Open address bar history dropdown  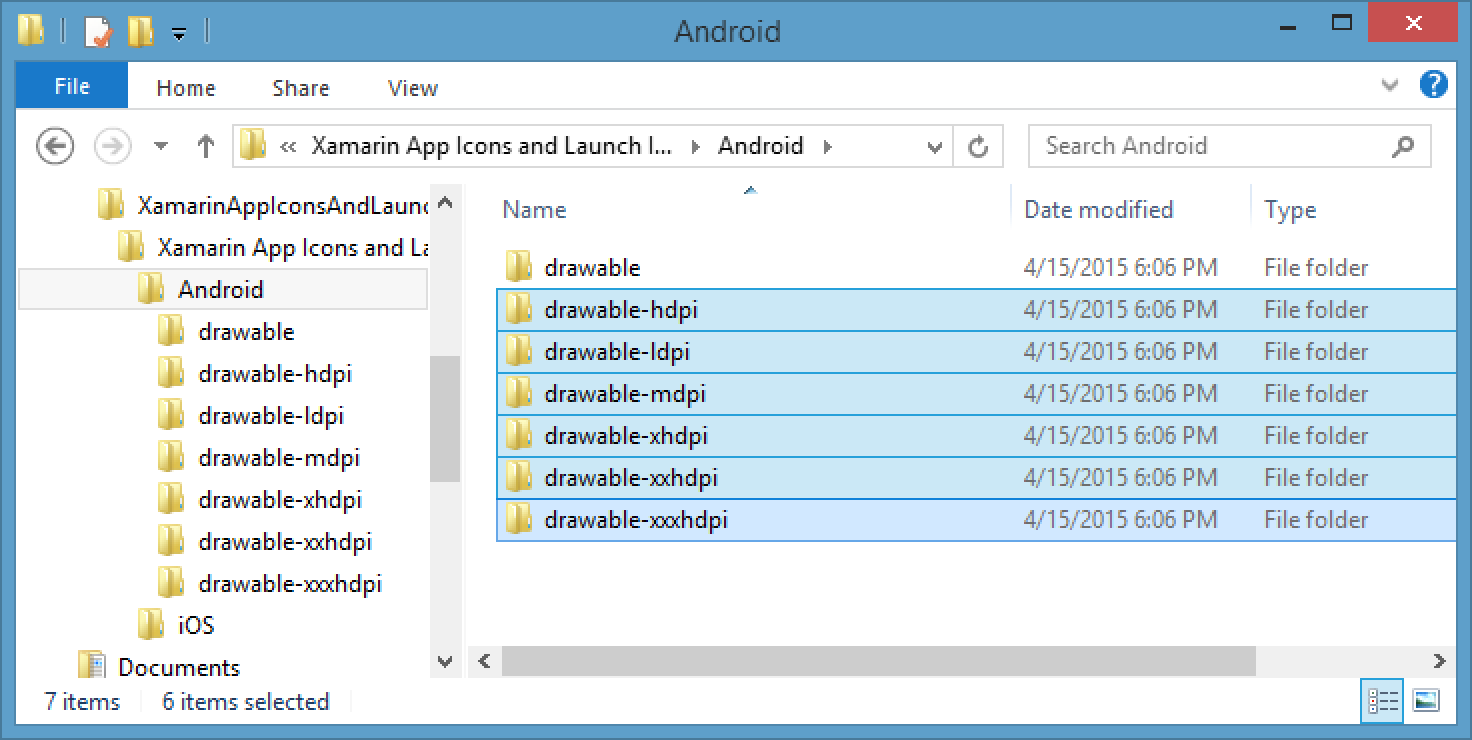934,147
